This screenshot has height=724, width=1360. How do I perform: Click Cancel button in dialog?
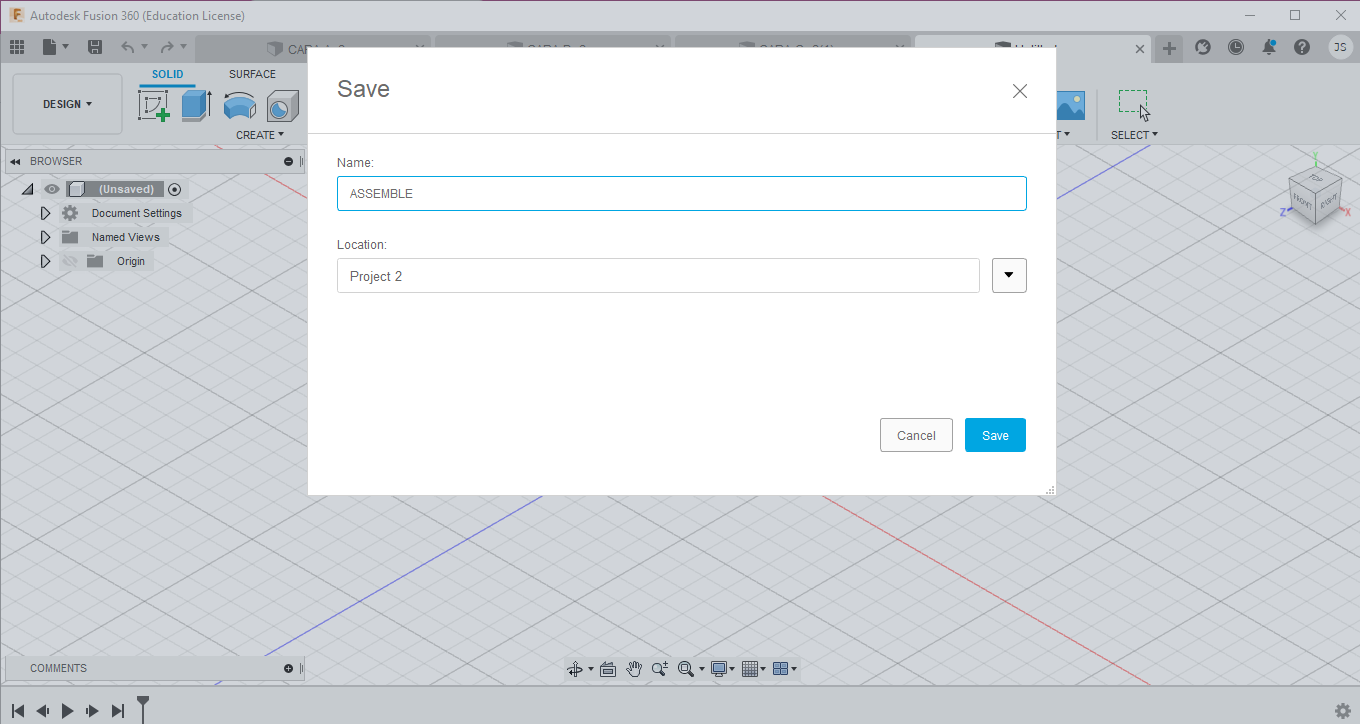pyautogui.click(x=916, y=435)
